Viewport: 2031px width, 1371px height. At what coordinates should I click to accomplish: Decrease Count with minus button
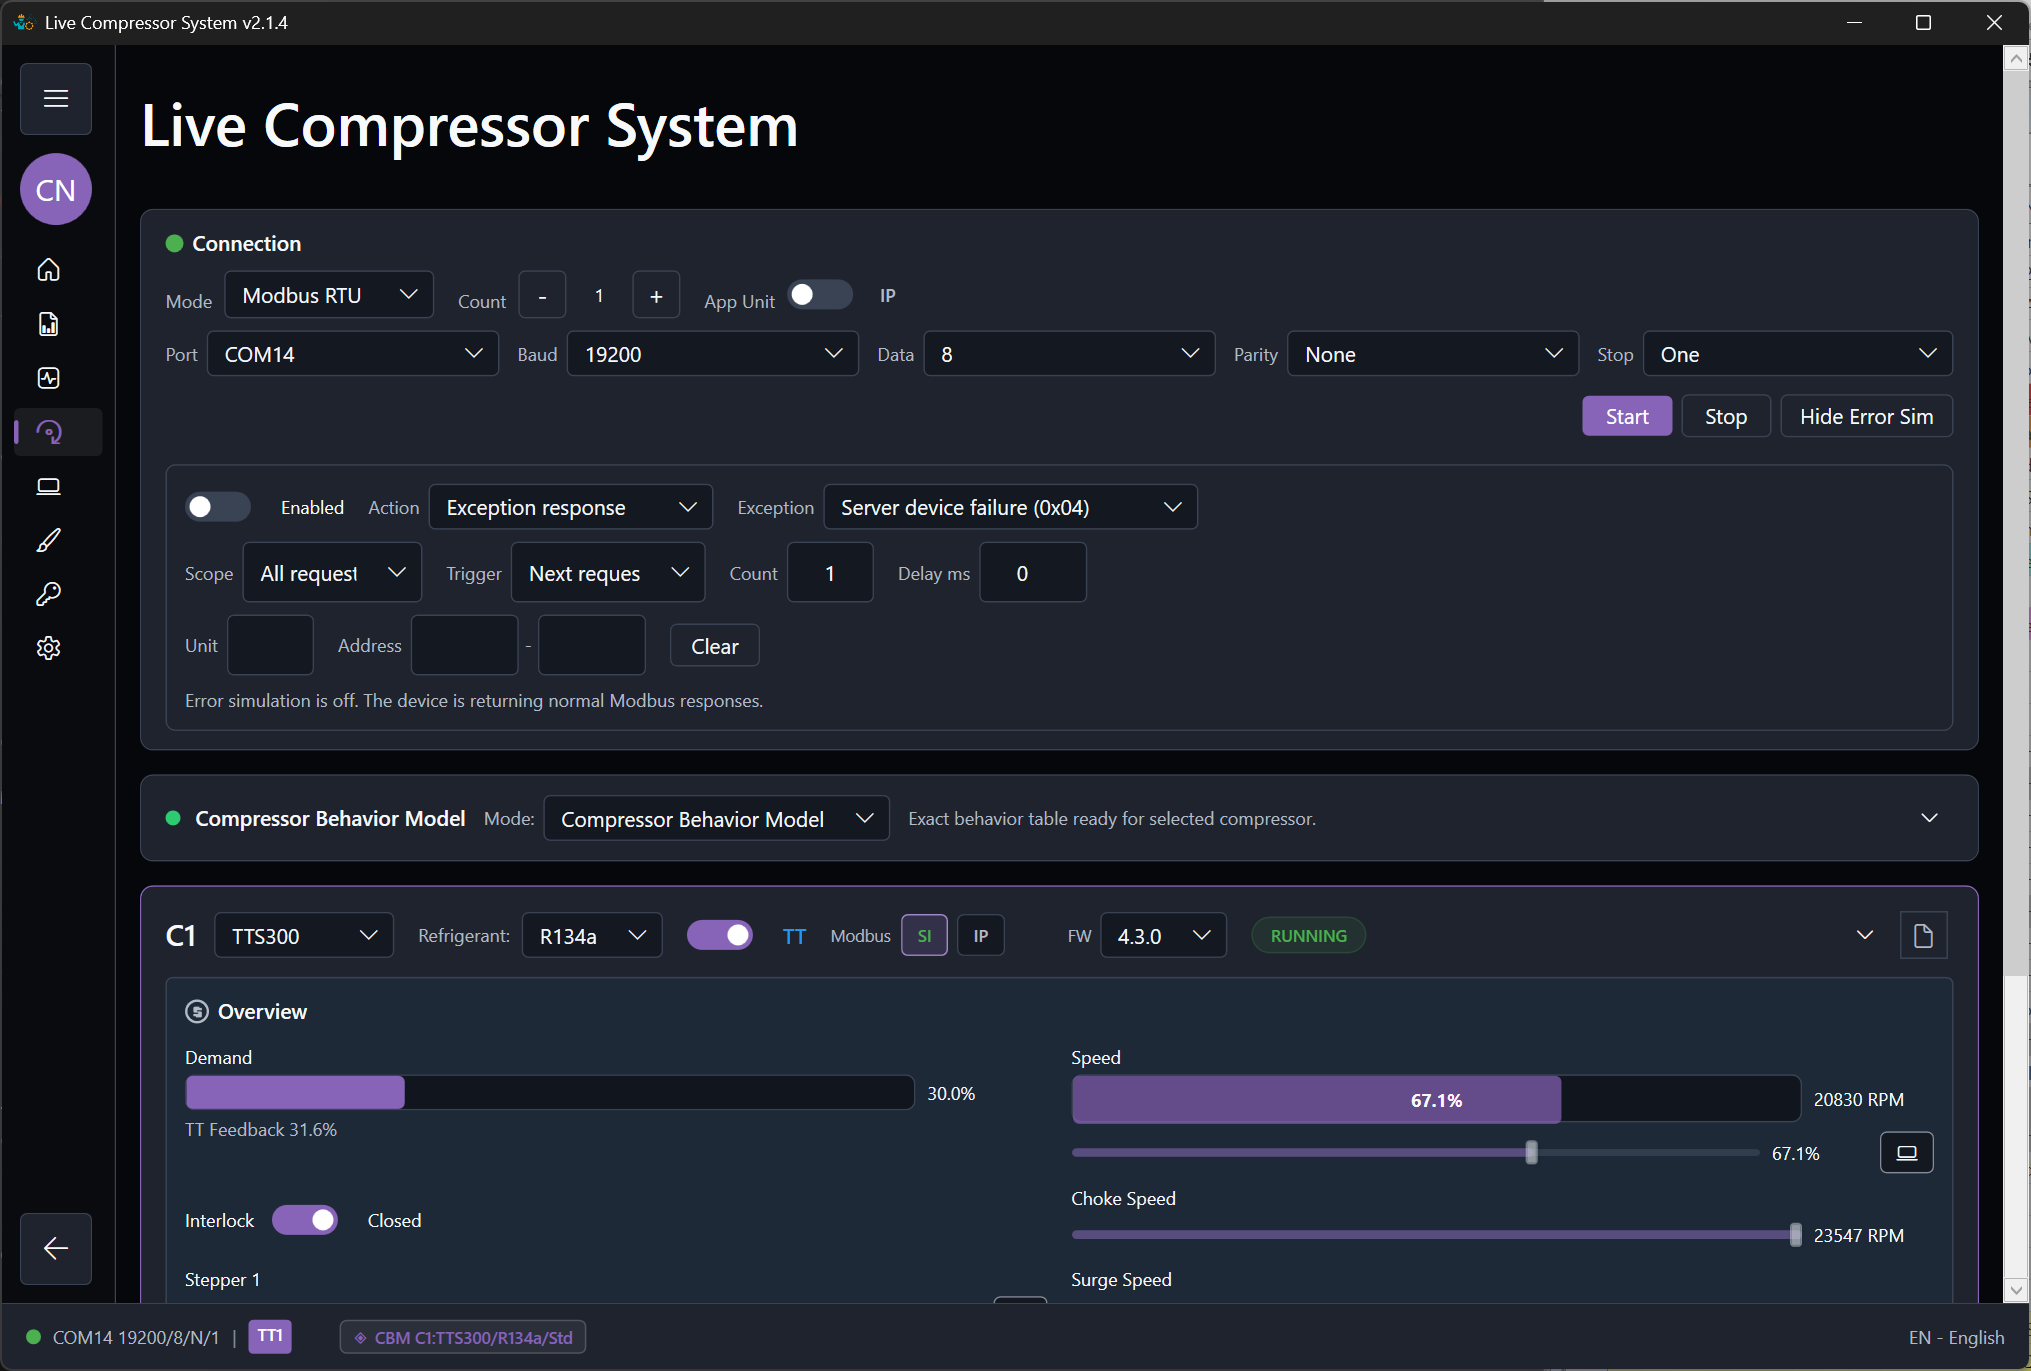click(542, 296)
